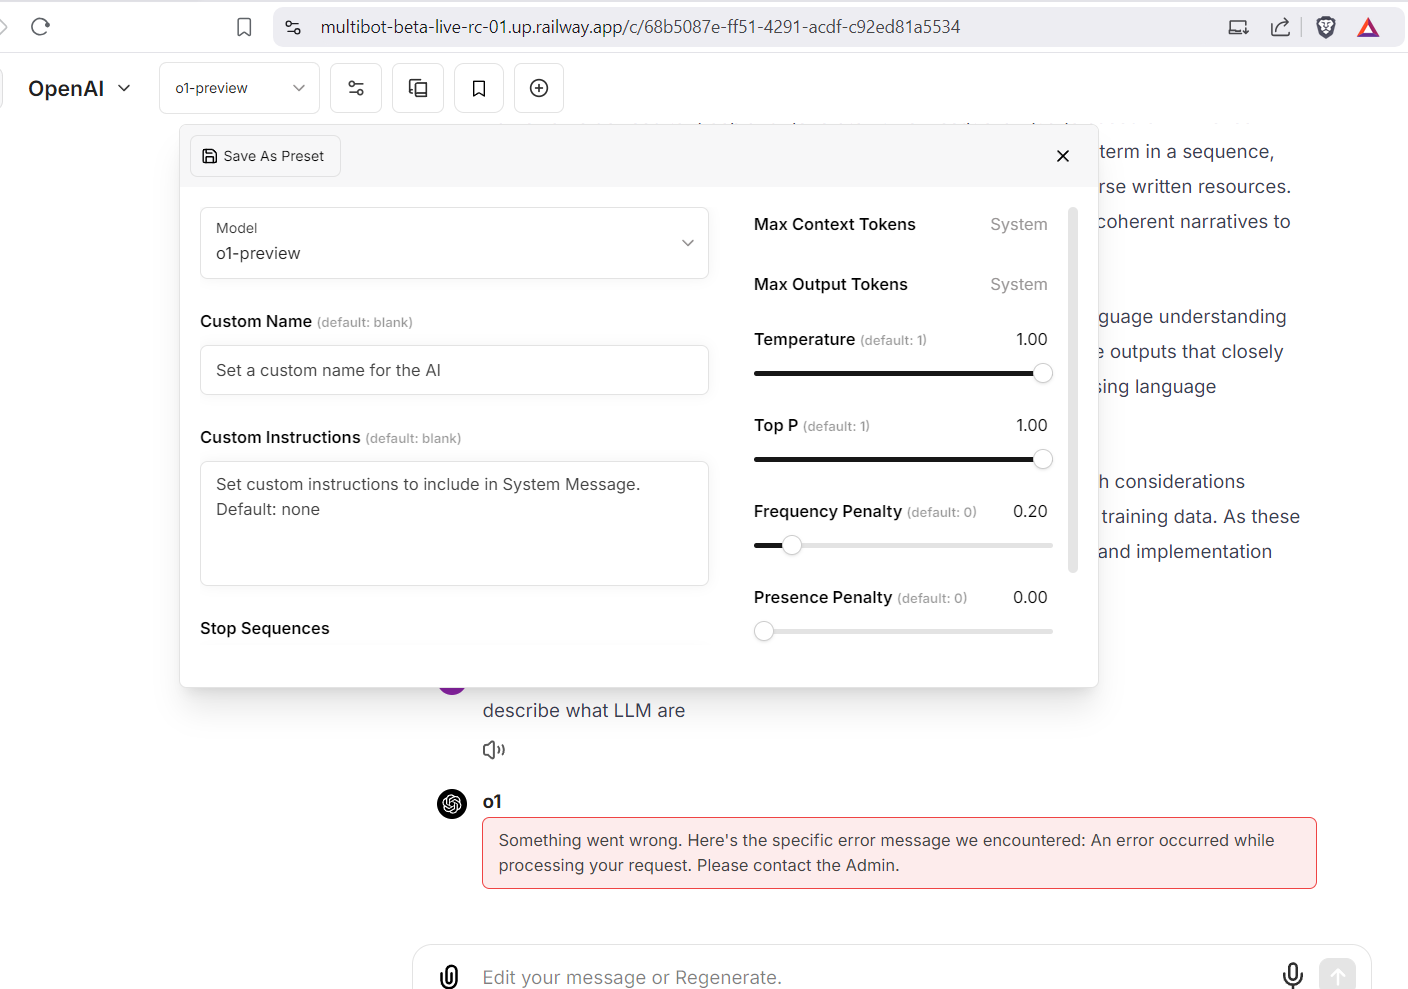Screen dimensions: 1408x989
Task: Click the Temperature value 1.00
Action: (1031, 339)
